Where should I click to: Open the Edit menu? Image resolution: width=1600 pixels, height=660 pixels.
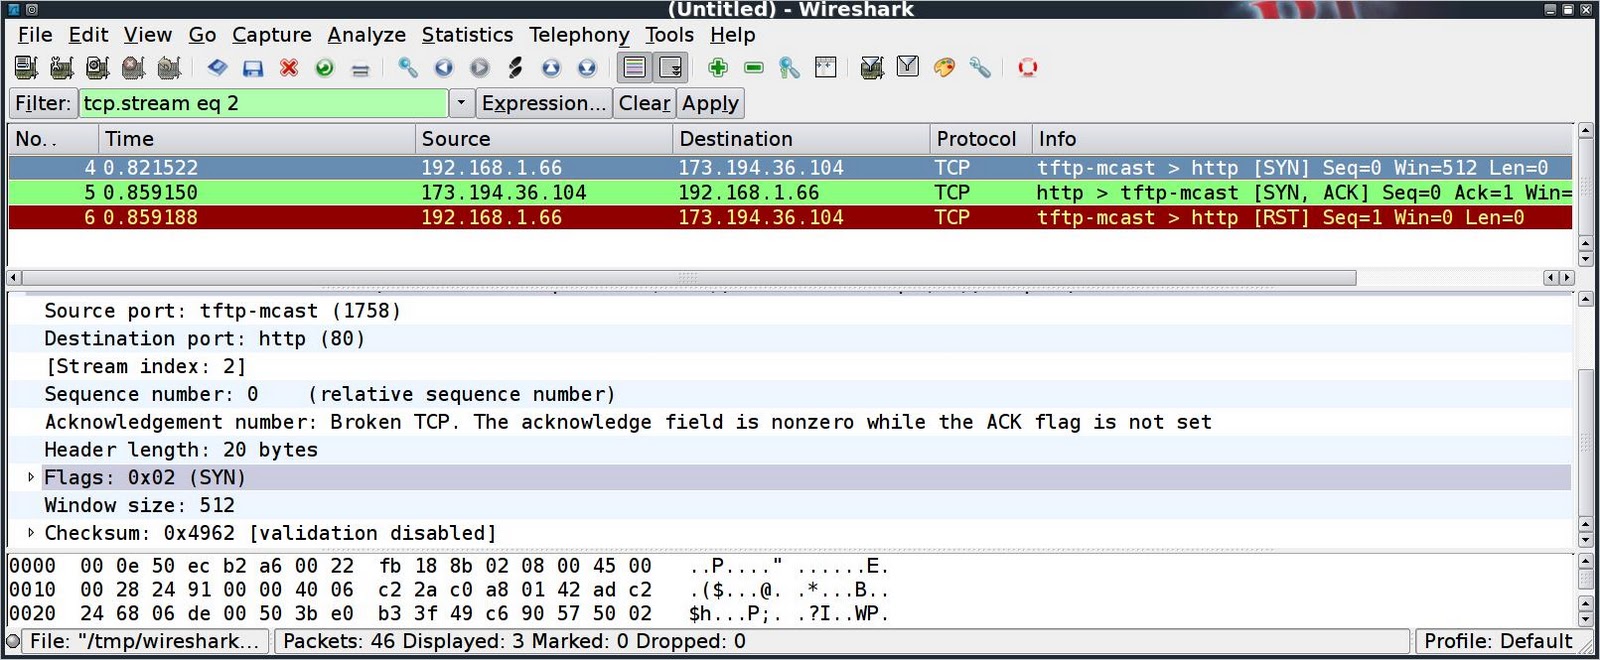88,35
